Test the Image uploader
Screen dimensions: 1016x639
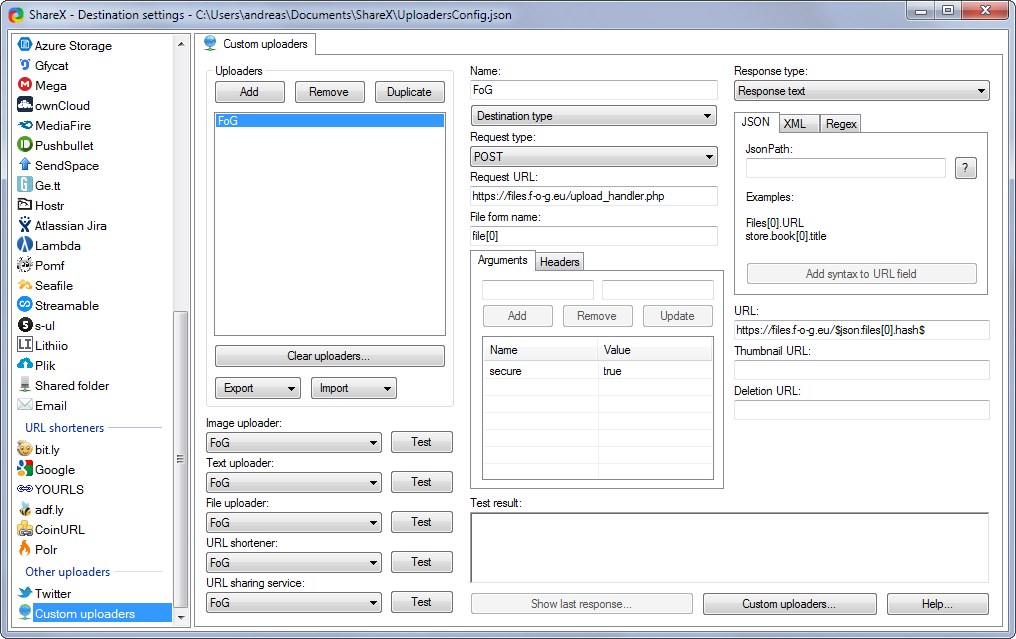422,442
